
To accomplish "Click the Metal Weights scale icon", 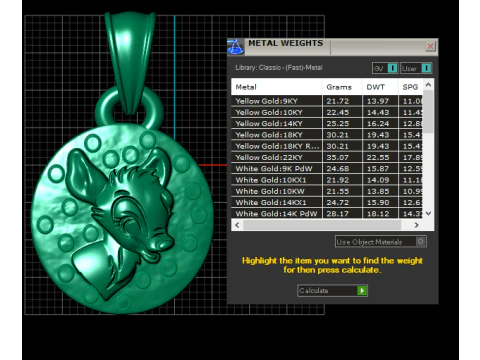I will pos(236,47).
